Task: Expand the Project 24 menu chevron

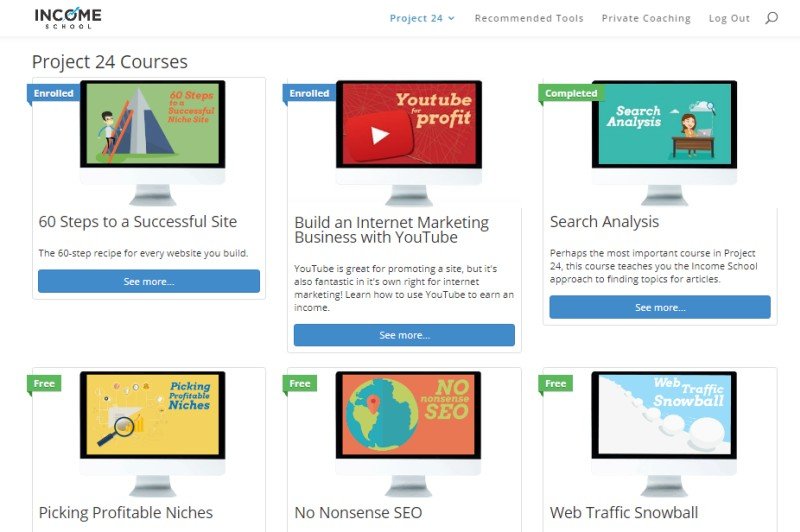Action: click(451, 18)
